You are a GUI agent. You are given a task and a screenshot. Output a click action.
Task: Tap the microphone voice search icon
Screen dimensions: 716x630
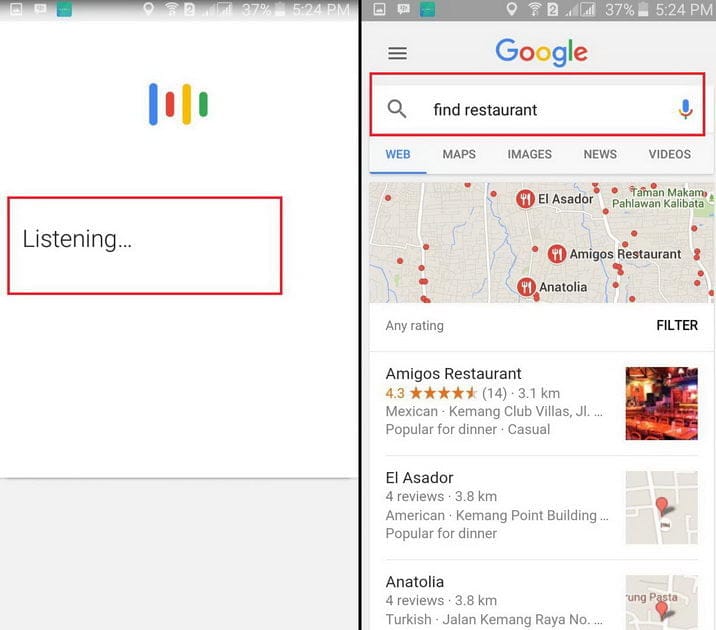pos(685,109)
